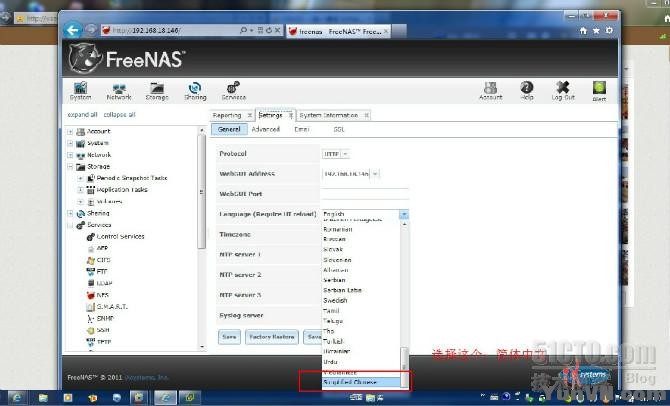Viewport: 670px width, 406px height.
Task: Close the Settings tab
Action: tap(291, 115)
